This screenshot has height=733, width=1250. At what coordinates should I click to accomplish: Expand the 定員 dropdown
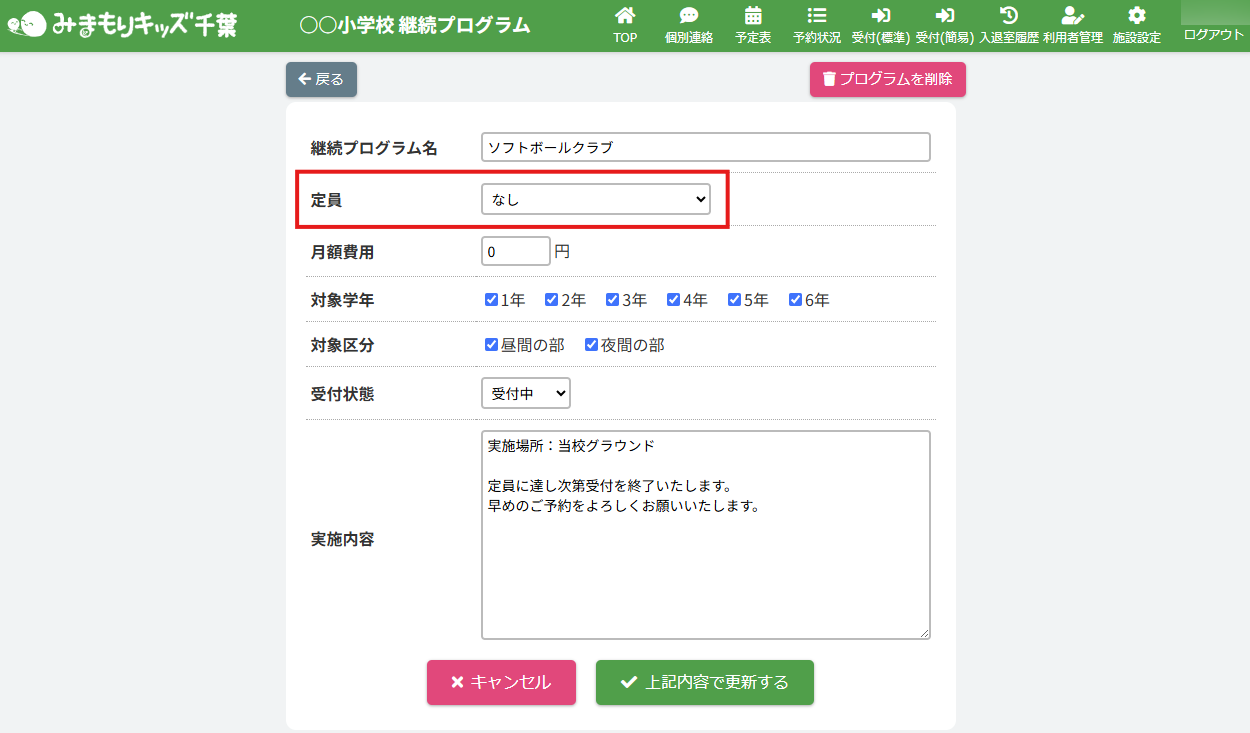click(595, 200)
